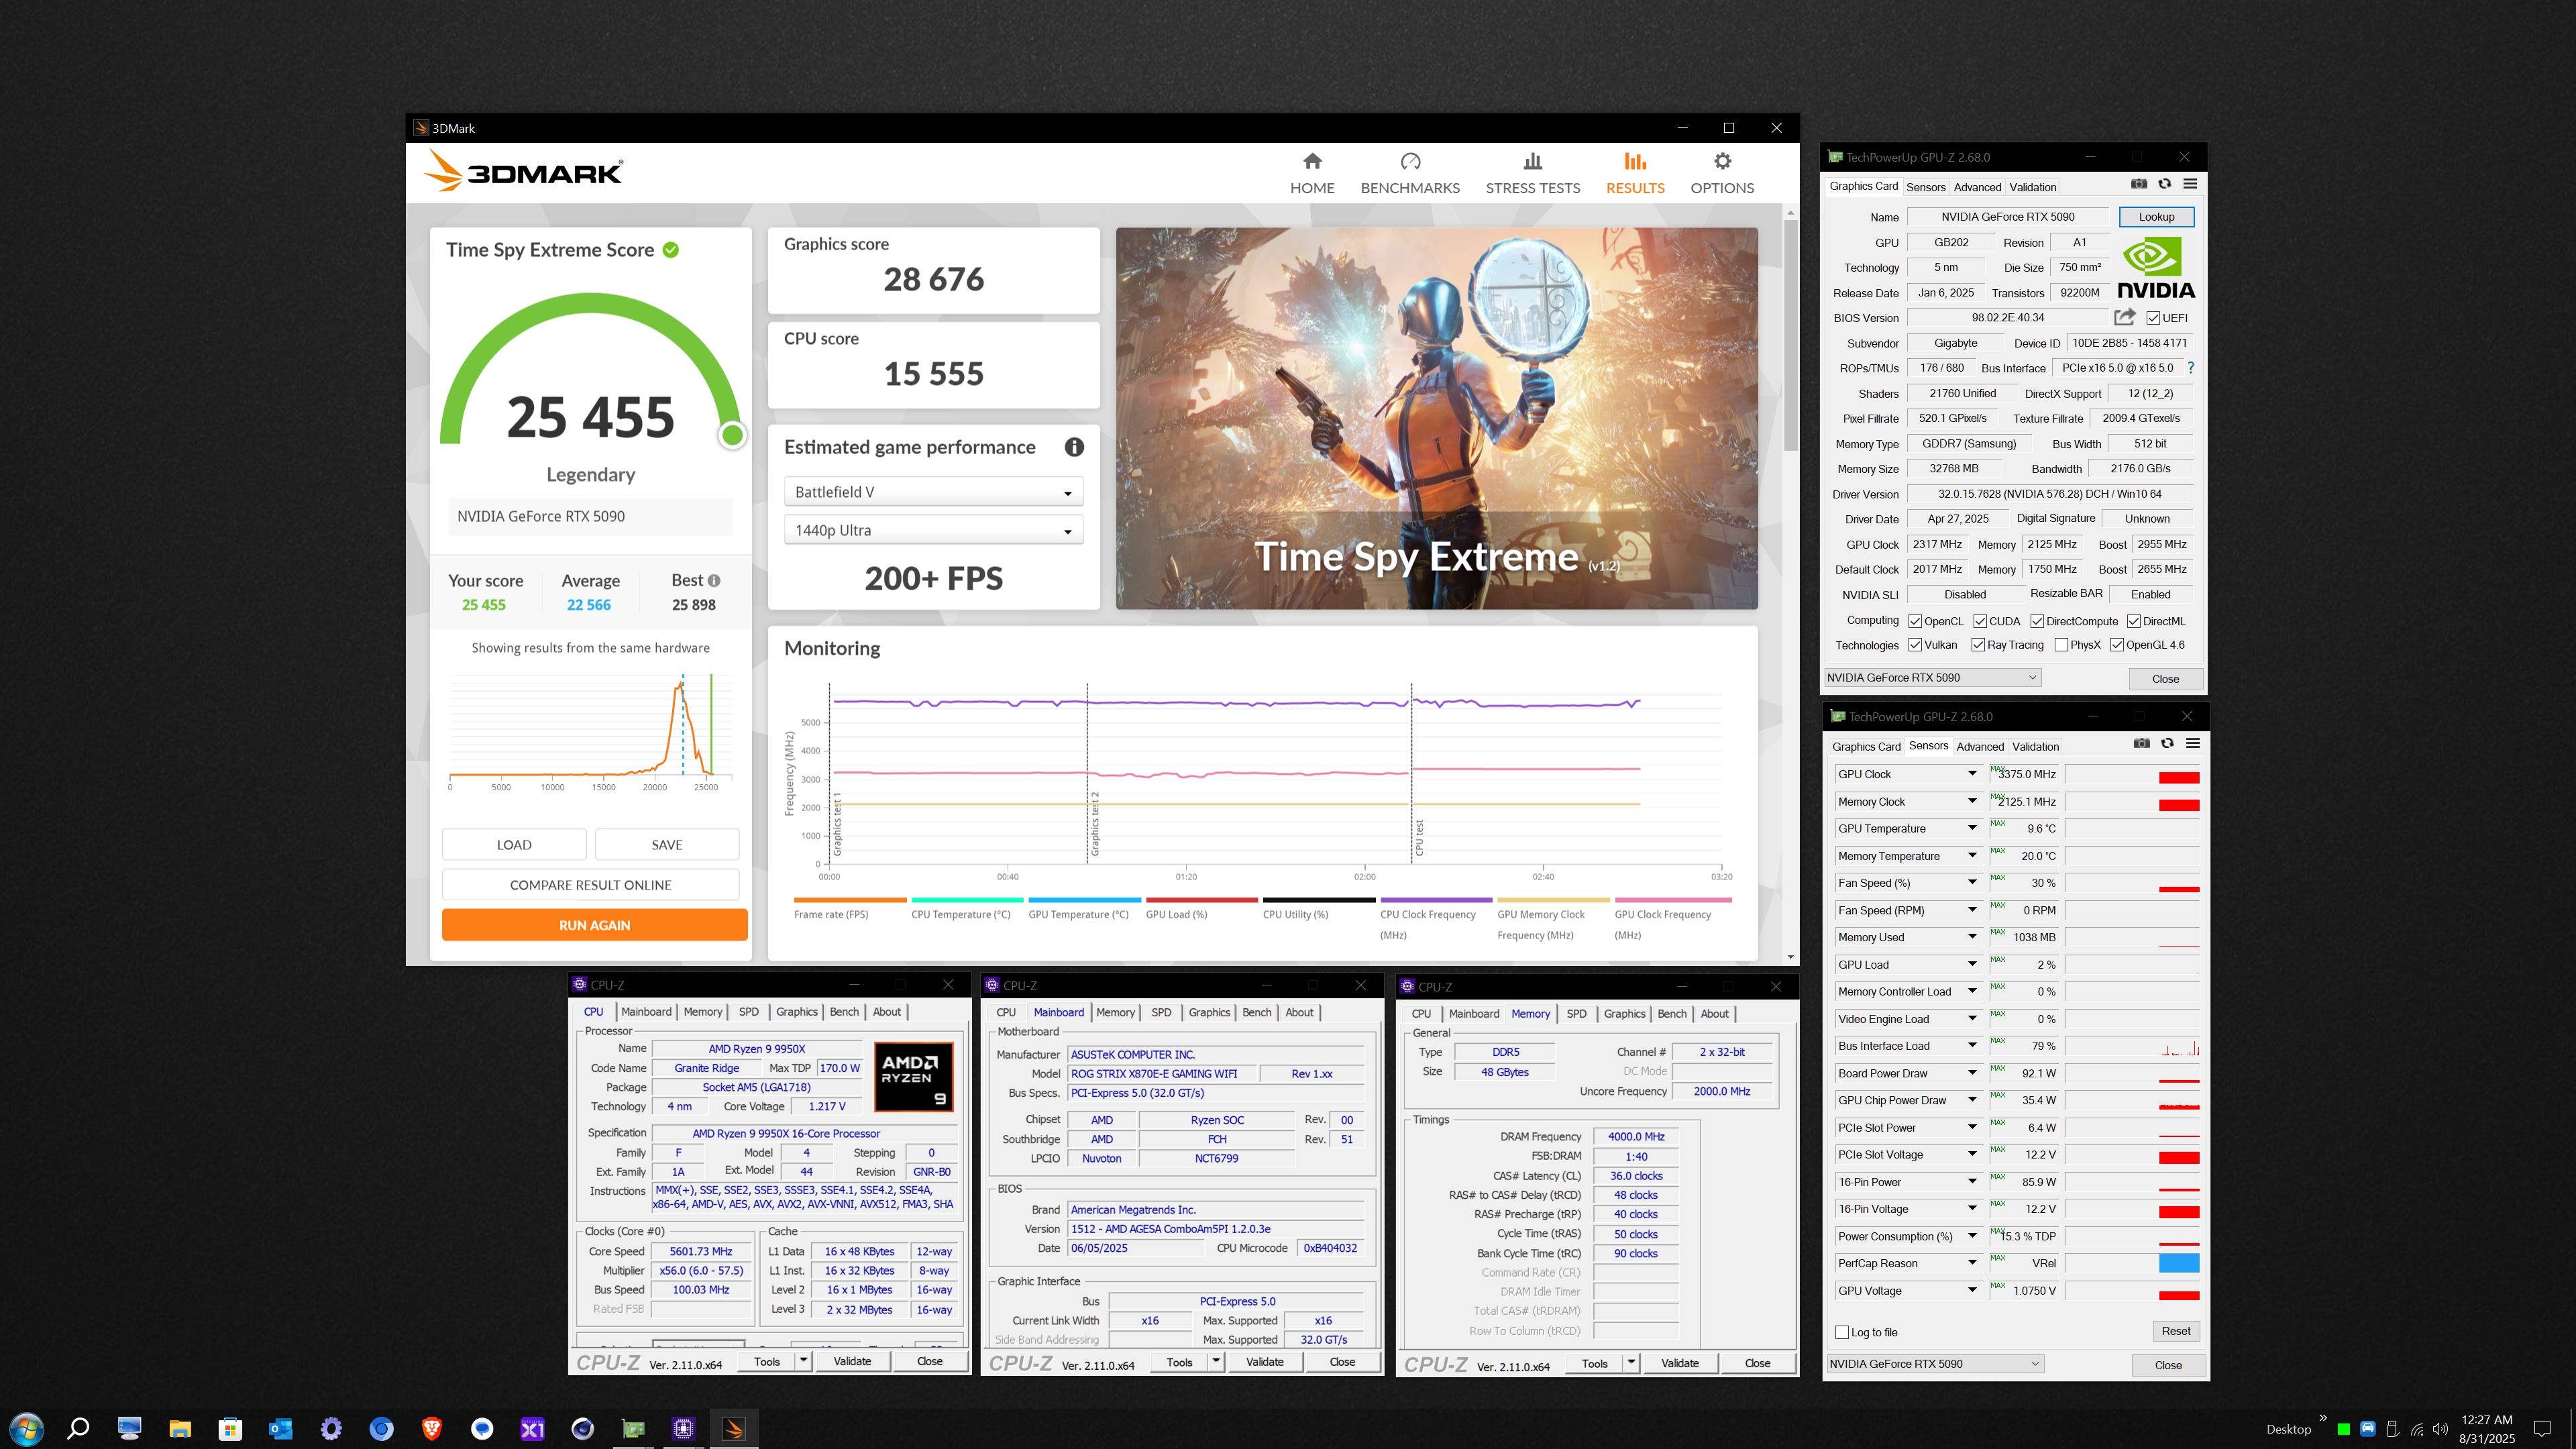The height and width of the screenshot is (1449, 2576).
Task: Take screenshot with camera icon in GPU-Z Graphics Card window
Action: tap(2139, 184)
